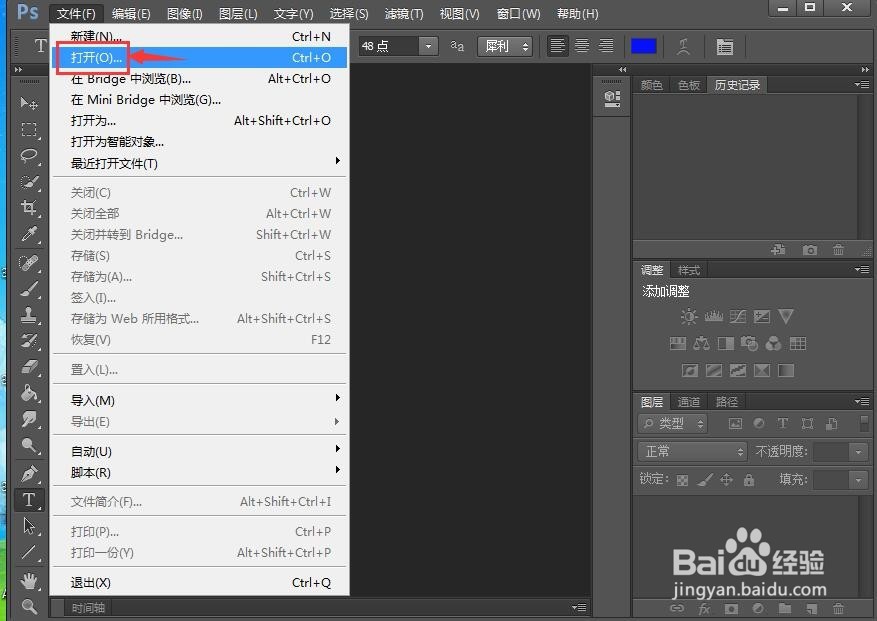This screenshot has width=877, height=621.
Task: Open anti-aliasing 犀利 dropdown
Action: pyautogui.click(x=505, y=46)
